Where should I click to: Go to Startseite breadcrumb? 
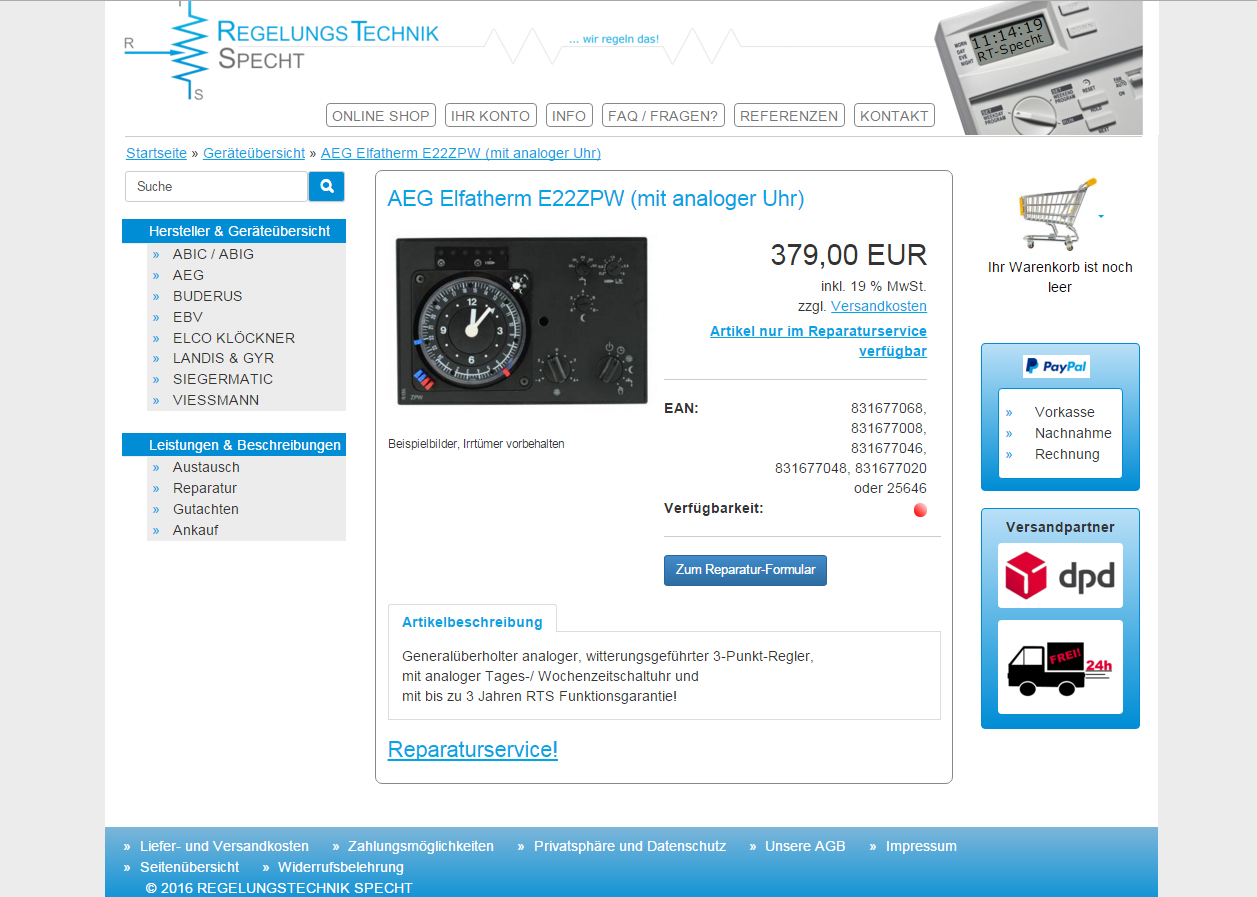tap(156, 153)
